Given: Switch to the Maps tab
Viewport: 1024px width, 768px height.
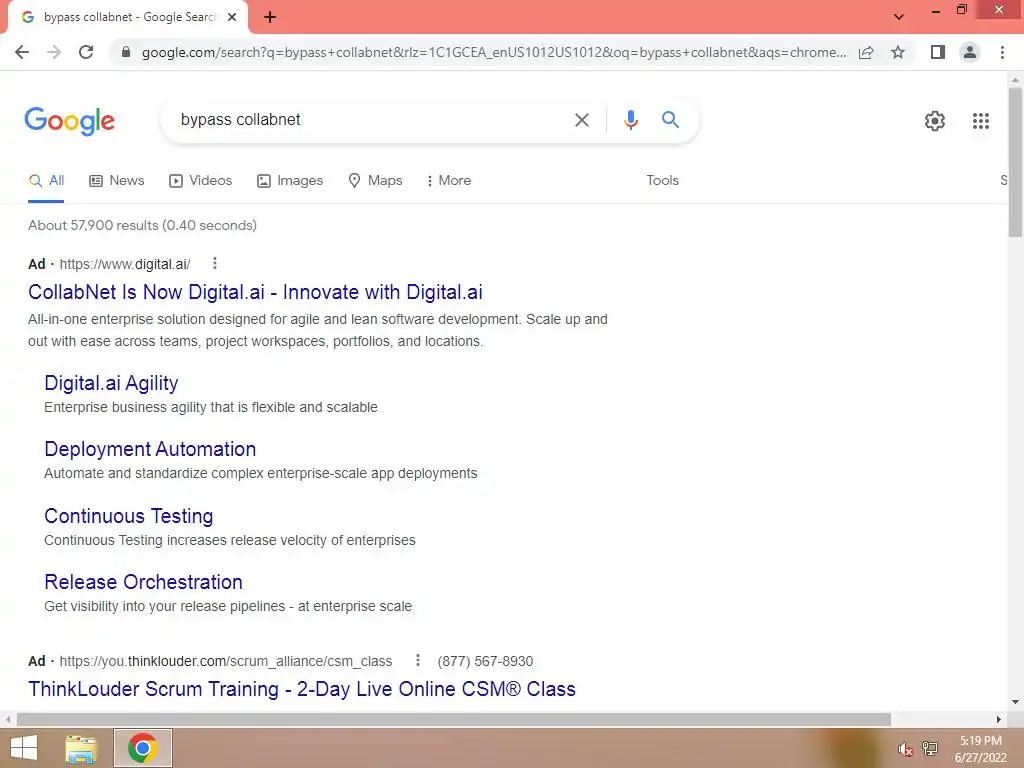Looking at the screenshot, I should pos(376,181).
